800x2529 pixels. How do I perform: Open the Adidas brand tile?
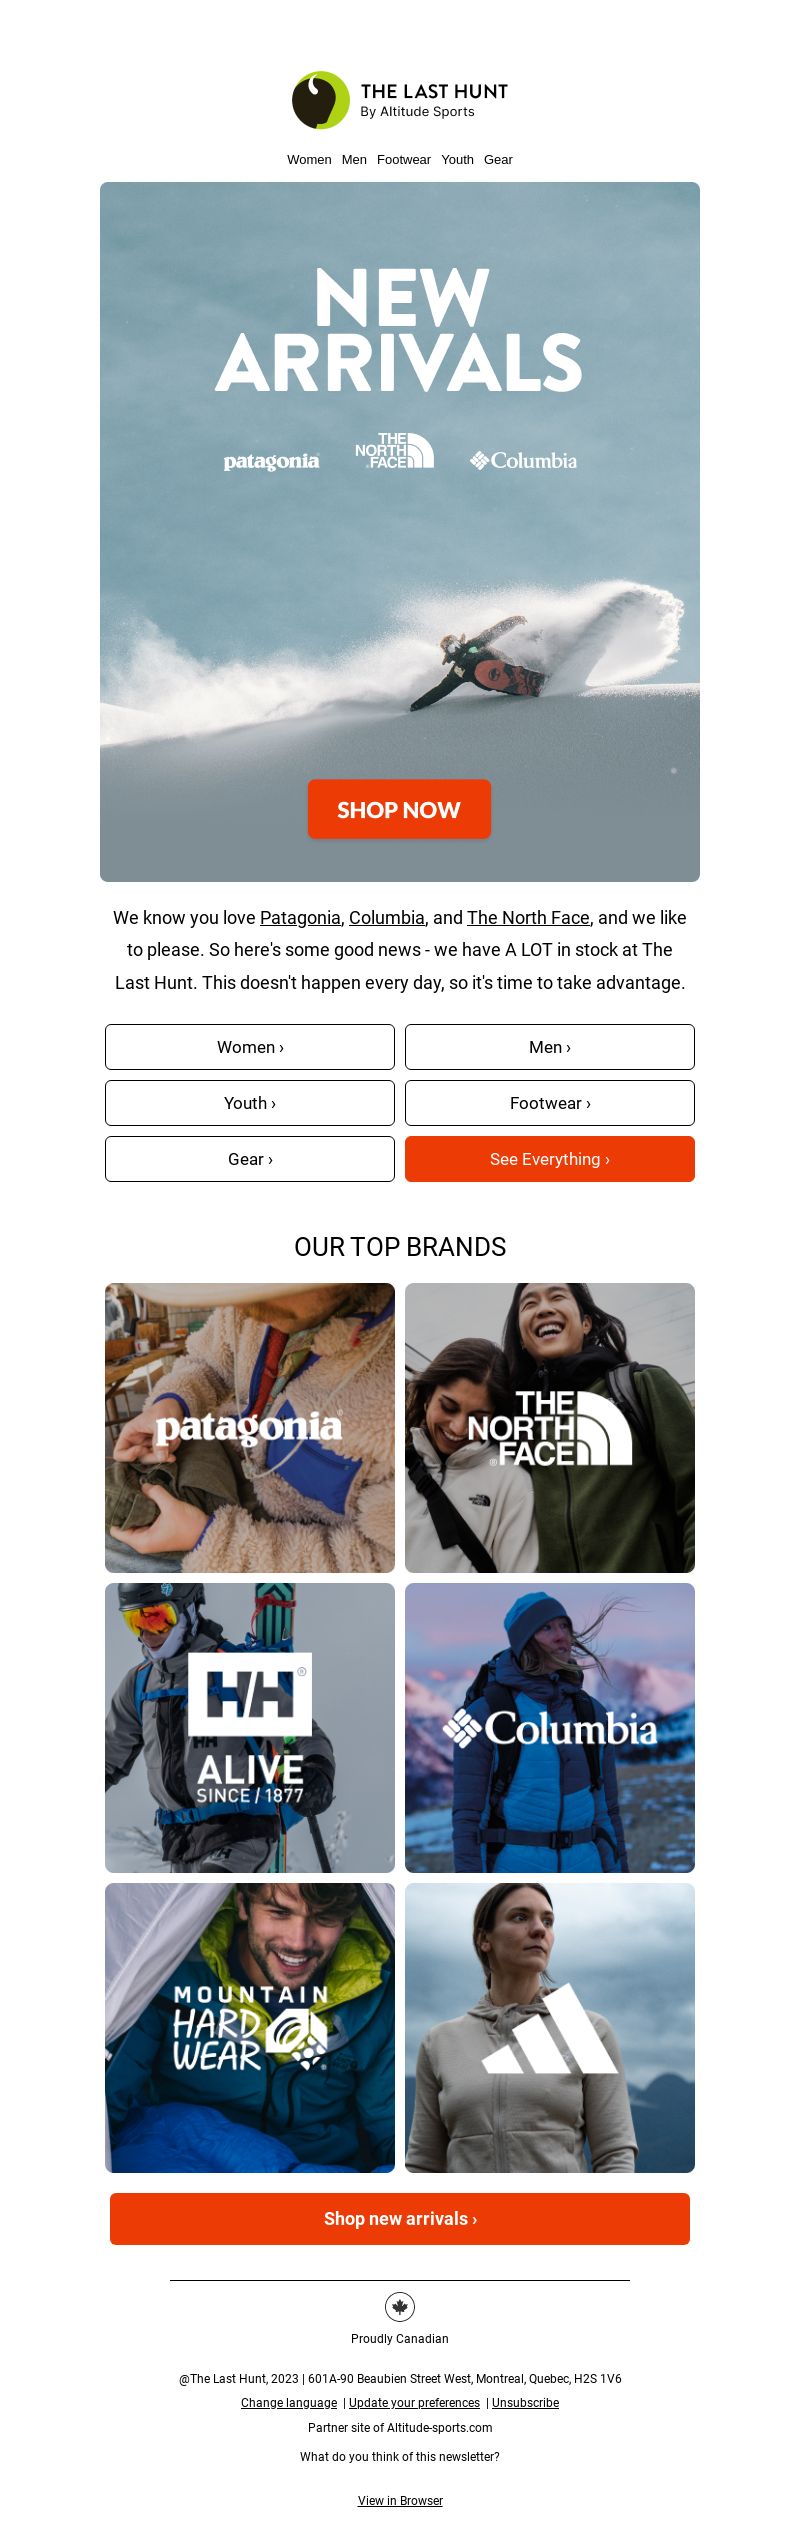[x=550, y=2027]
